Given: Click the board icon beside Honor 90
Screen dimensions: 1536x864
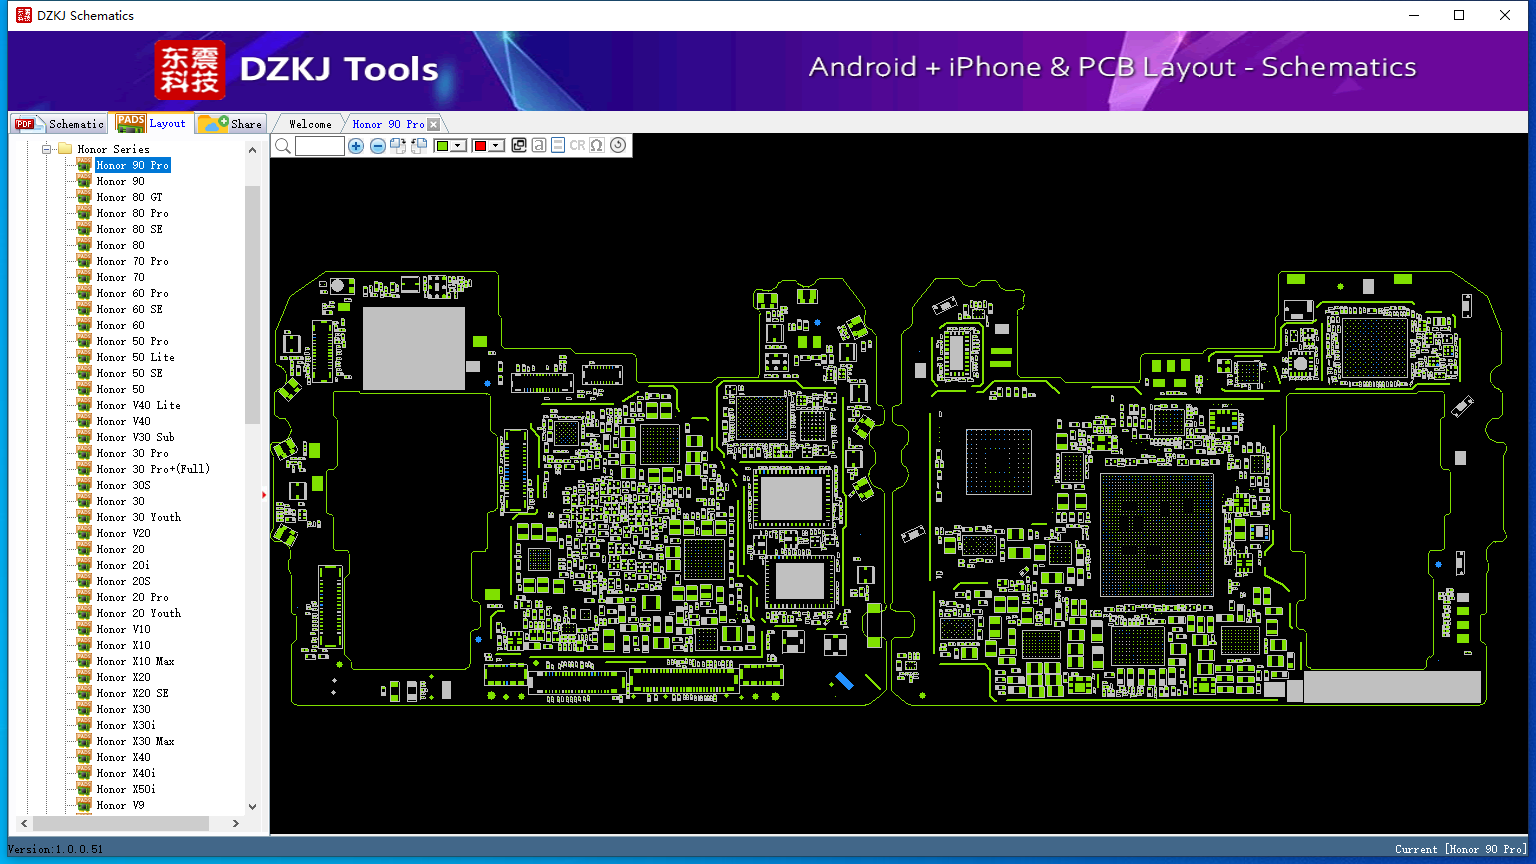Looking at the screenshot, I should [84, 181].
